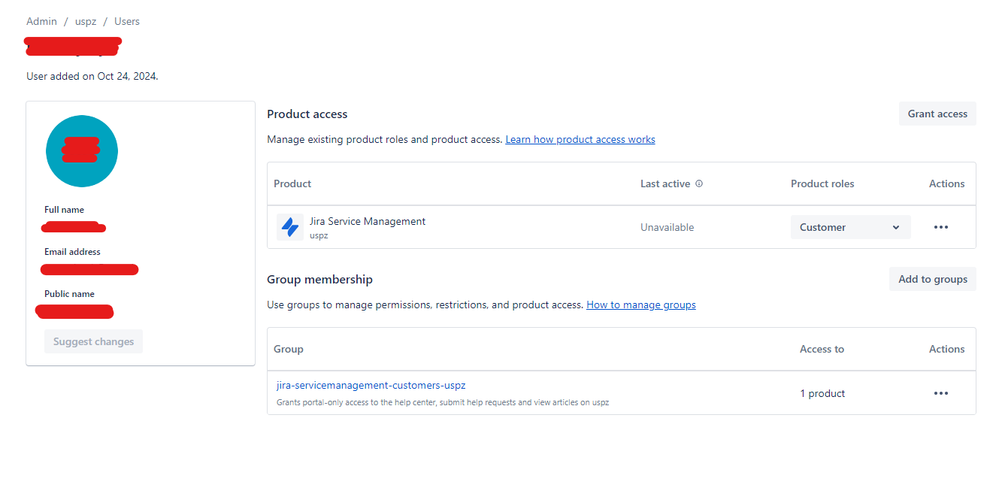Click the Group column header
Image resolution: width=999 pixels, height=491 pixels.
pos(288,349)
